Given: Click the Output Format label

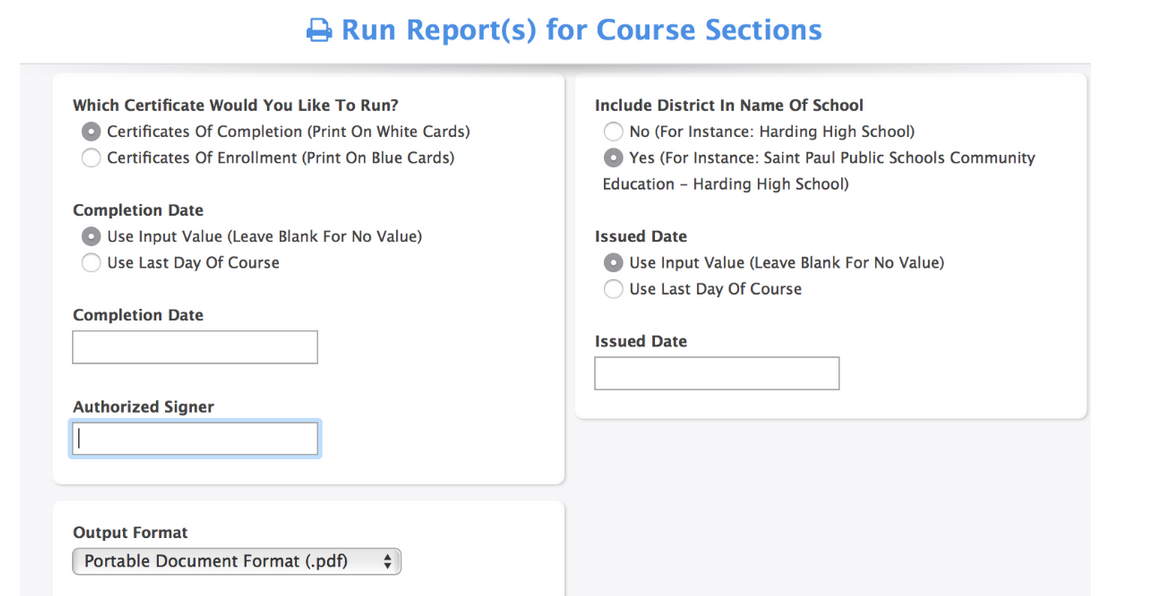Looking at the screenshot, I should 130,533.
